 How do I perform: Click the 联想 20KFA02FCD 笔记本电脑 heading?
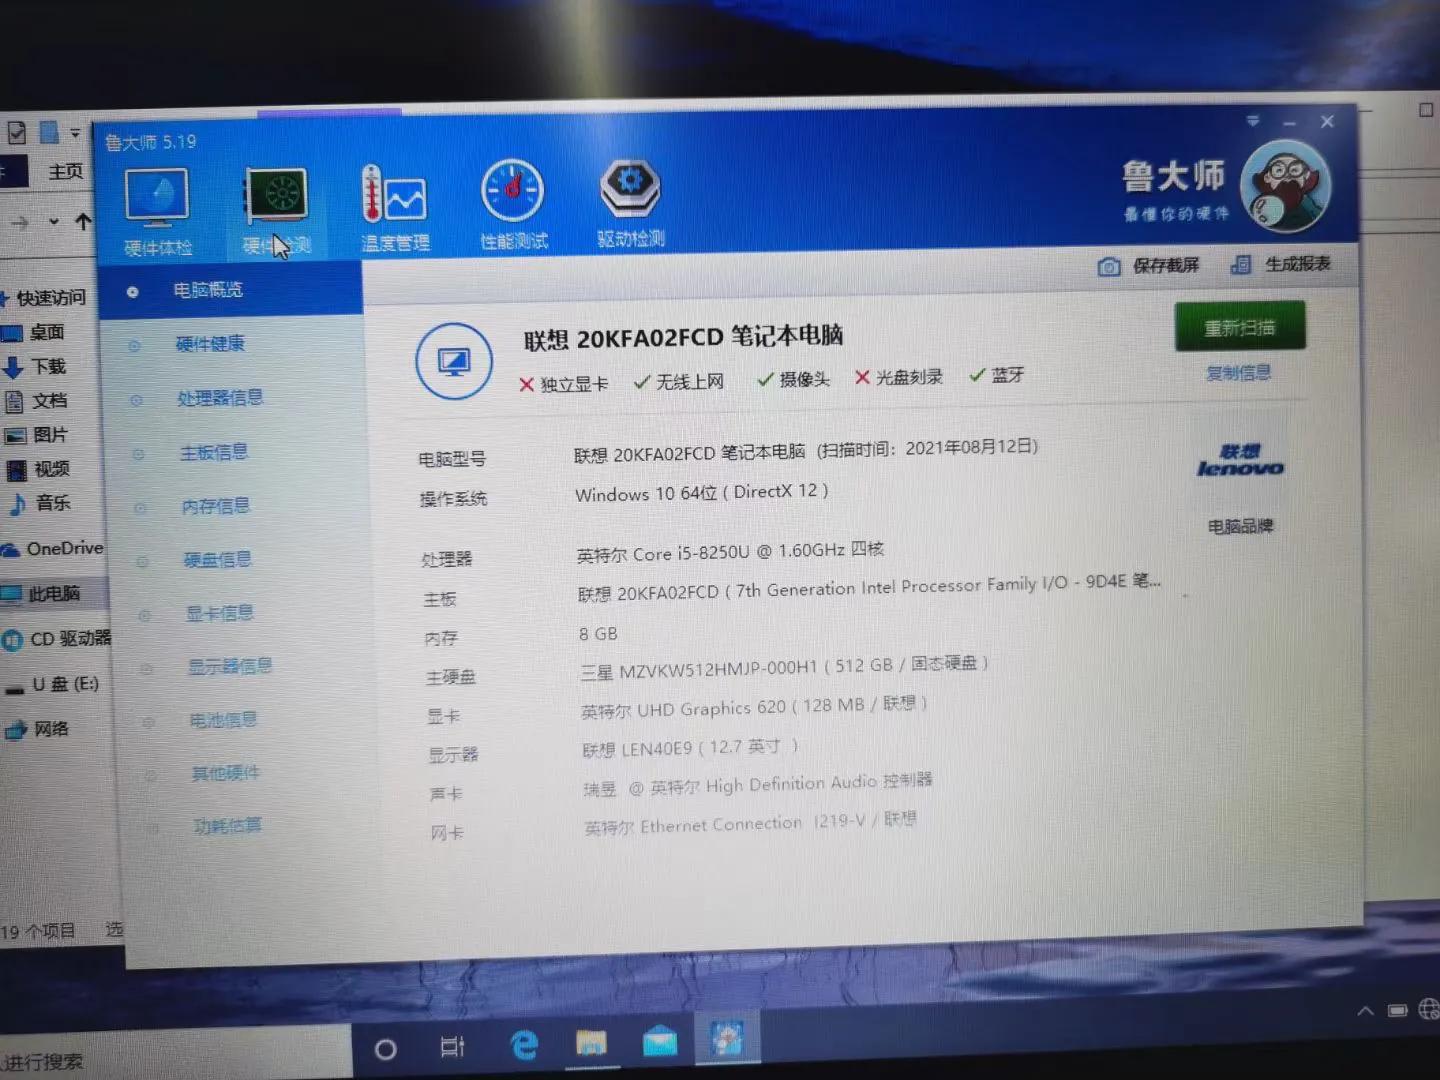click(683, 337)
